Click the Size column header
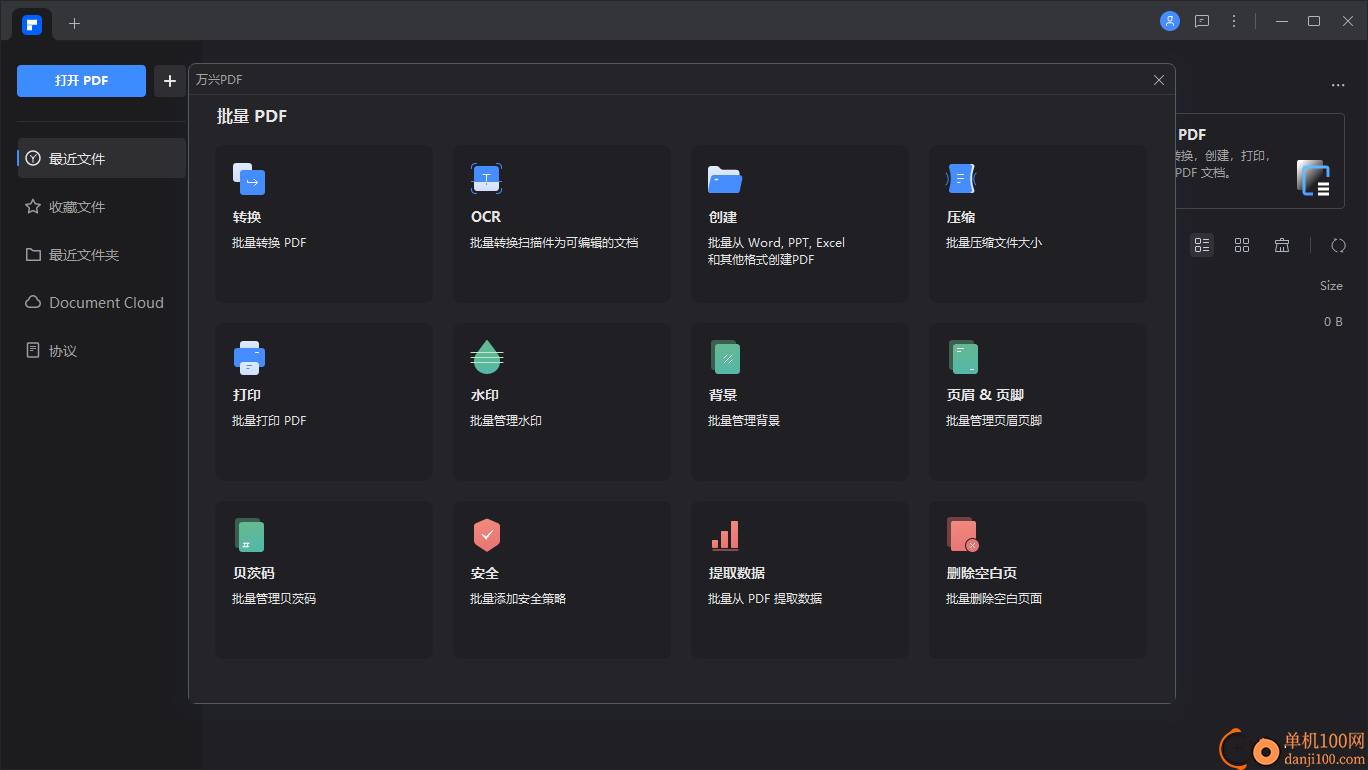Screen dimensions: 1368x770 (x=1331, y=286)
